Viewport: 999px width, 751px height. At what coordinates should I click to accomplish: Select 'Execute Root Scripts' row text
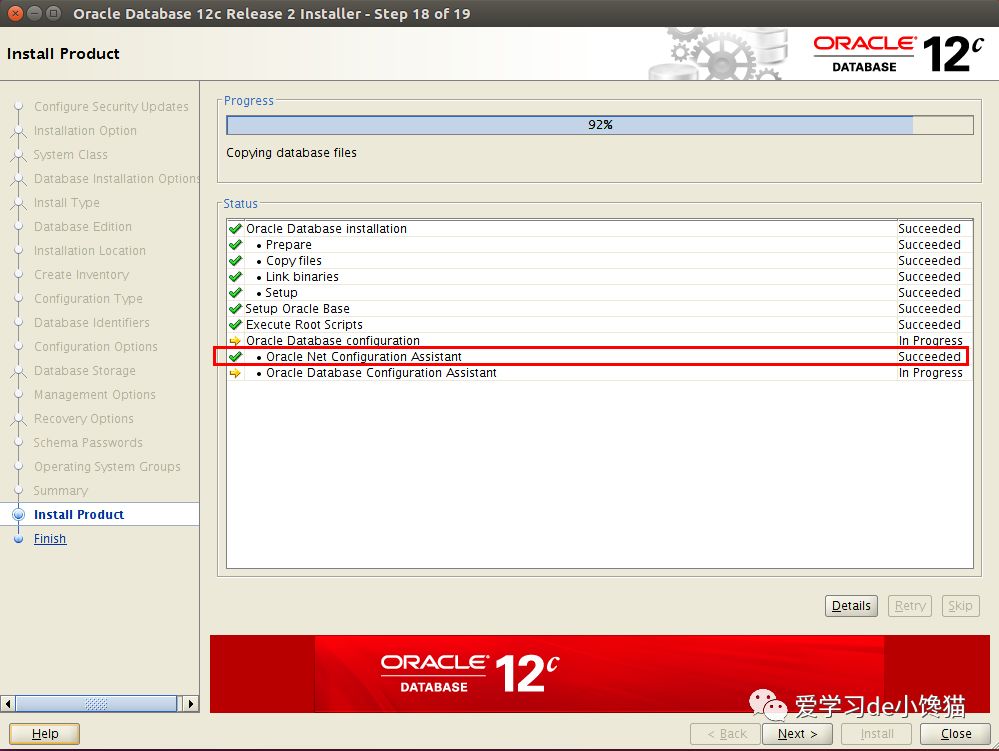coord(304,325)
